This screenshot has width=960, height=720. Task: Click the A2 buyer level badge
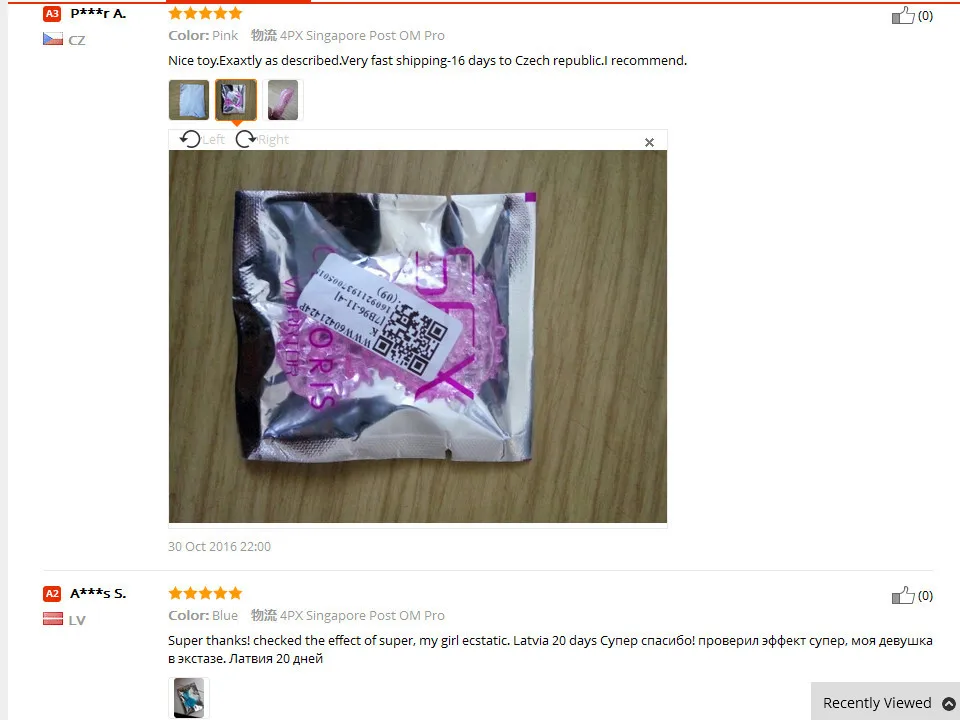52,593
